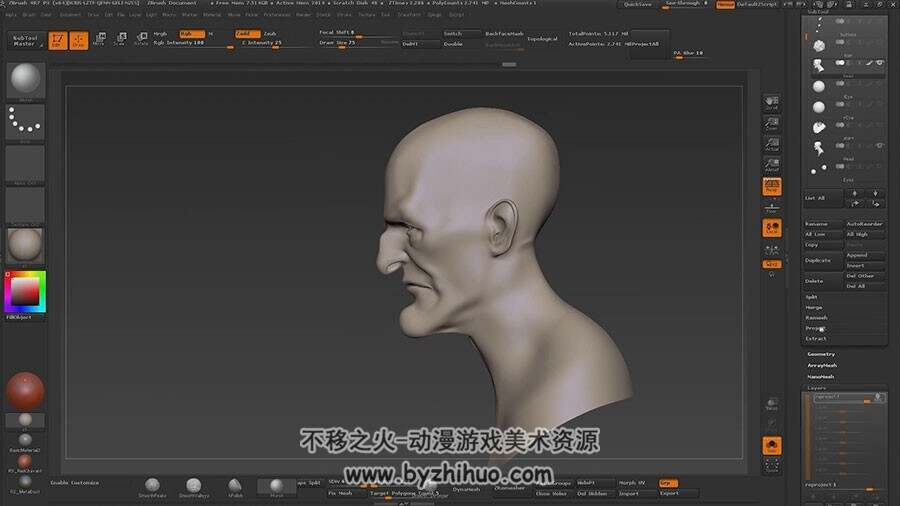Open the material sphere selector
Viewport: 900px width, 506px height.
tap(25, 247)
